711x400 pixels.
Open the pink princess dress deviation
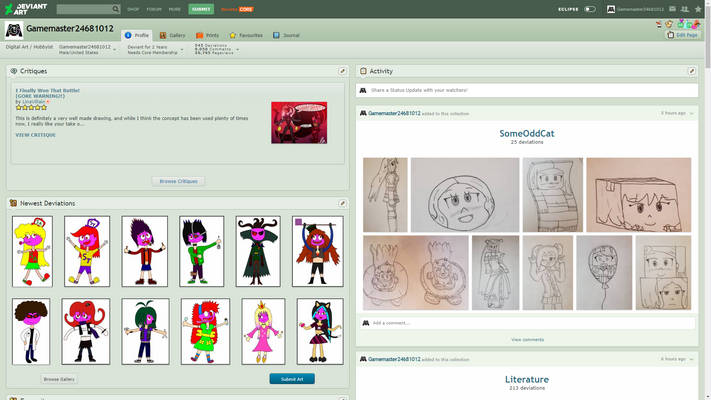[x=263, y=332]
